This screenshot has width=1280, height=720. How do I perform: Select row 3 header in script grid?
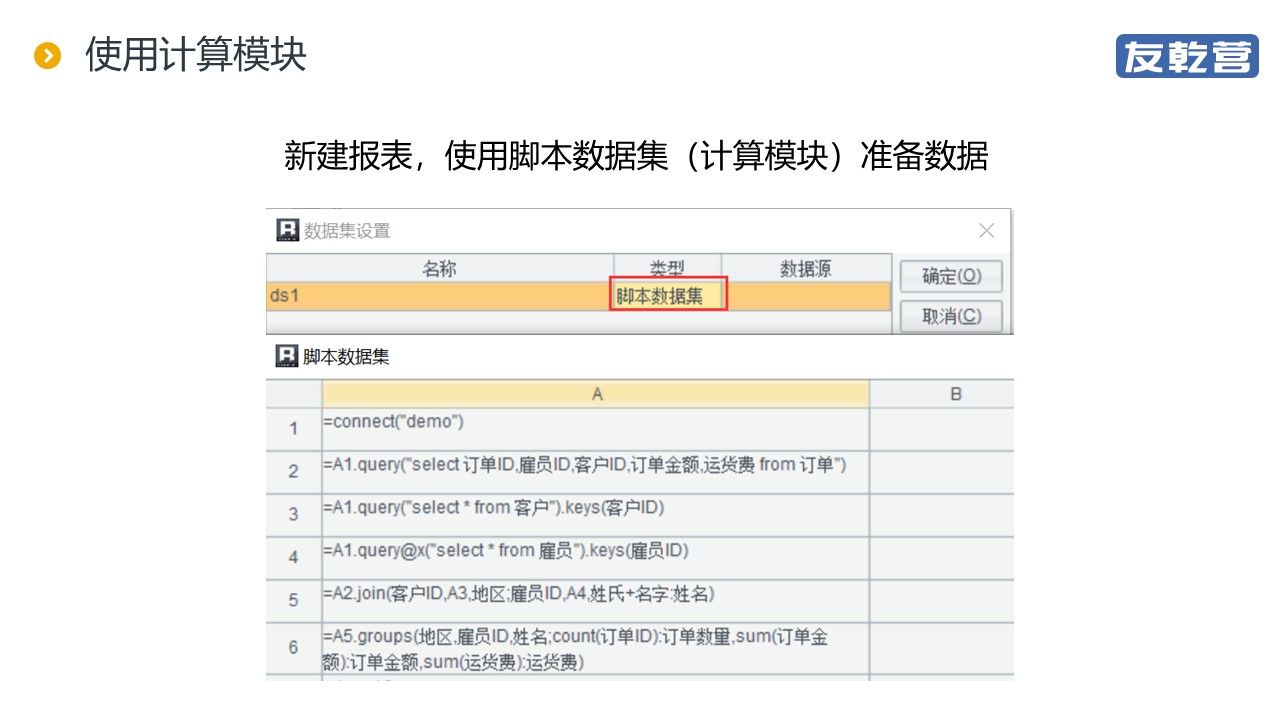click(294, 515)
